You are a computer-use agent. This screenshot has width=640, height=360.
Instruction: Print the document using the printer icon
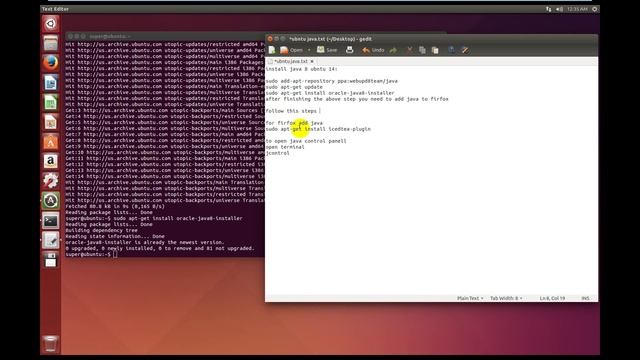(x=349, y=50)
